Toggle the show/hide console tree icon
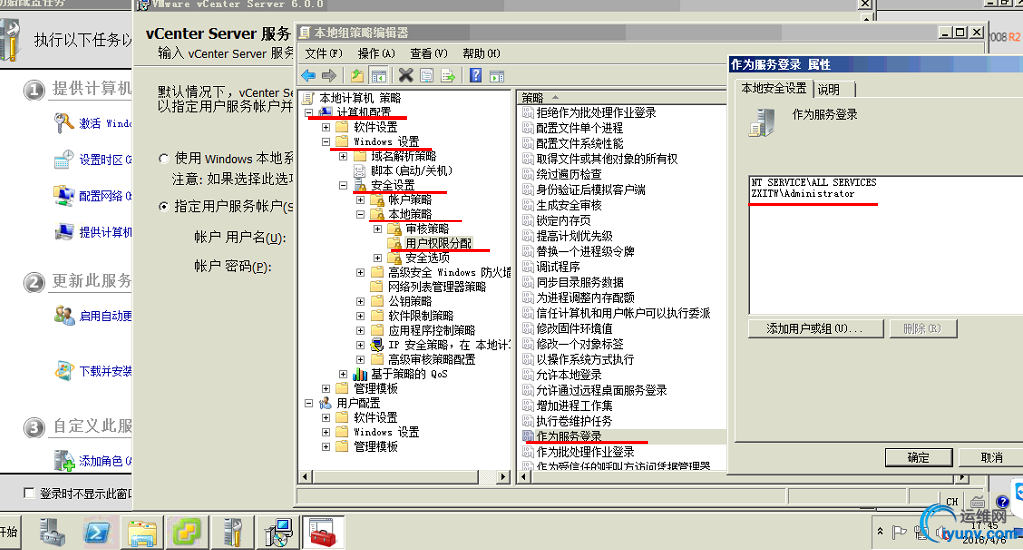This screenshot has height=550, width=1023. pos(378,76)
